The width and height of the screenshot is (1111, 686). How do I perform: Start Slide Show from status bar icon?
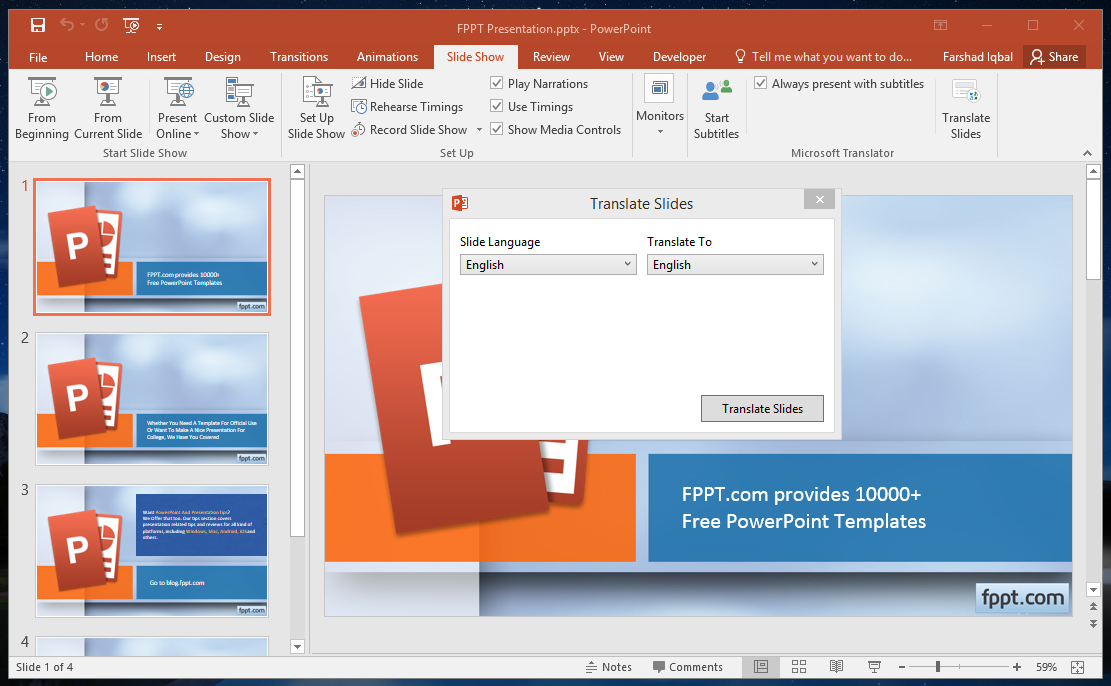coord(874,667)
